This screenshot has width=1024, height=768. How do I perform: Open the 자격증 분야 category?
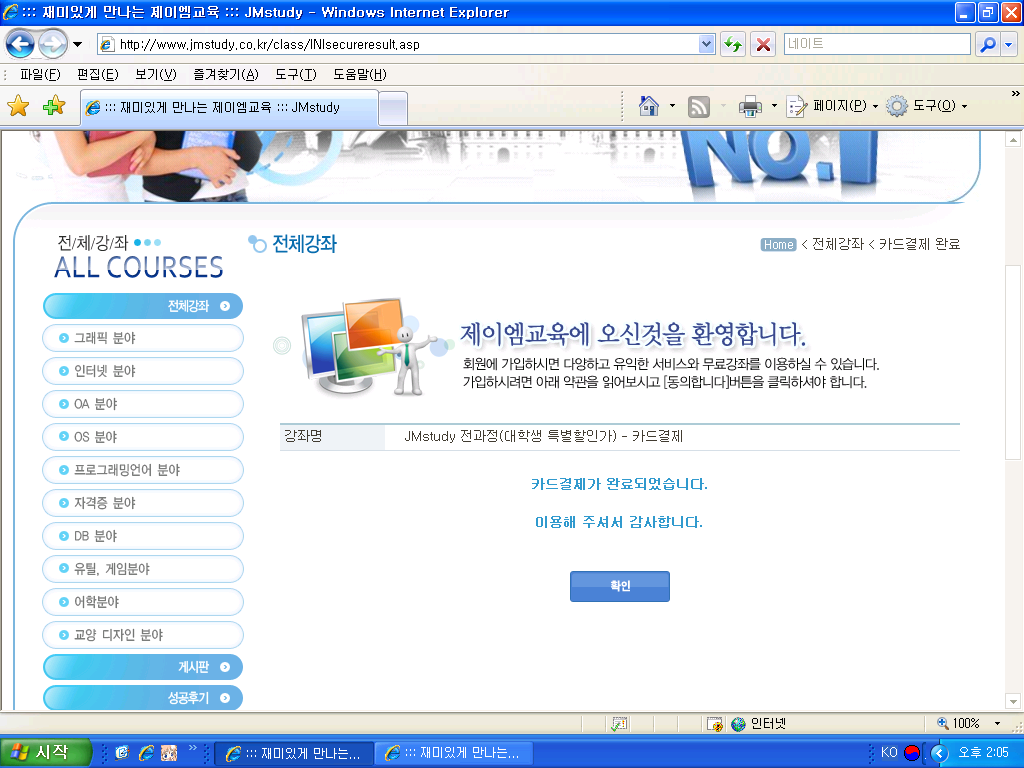pyautogui.click(x=143, y=503)
